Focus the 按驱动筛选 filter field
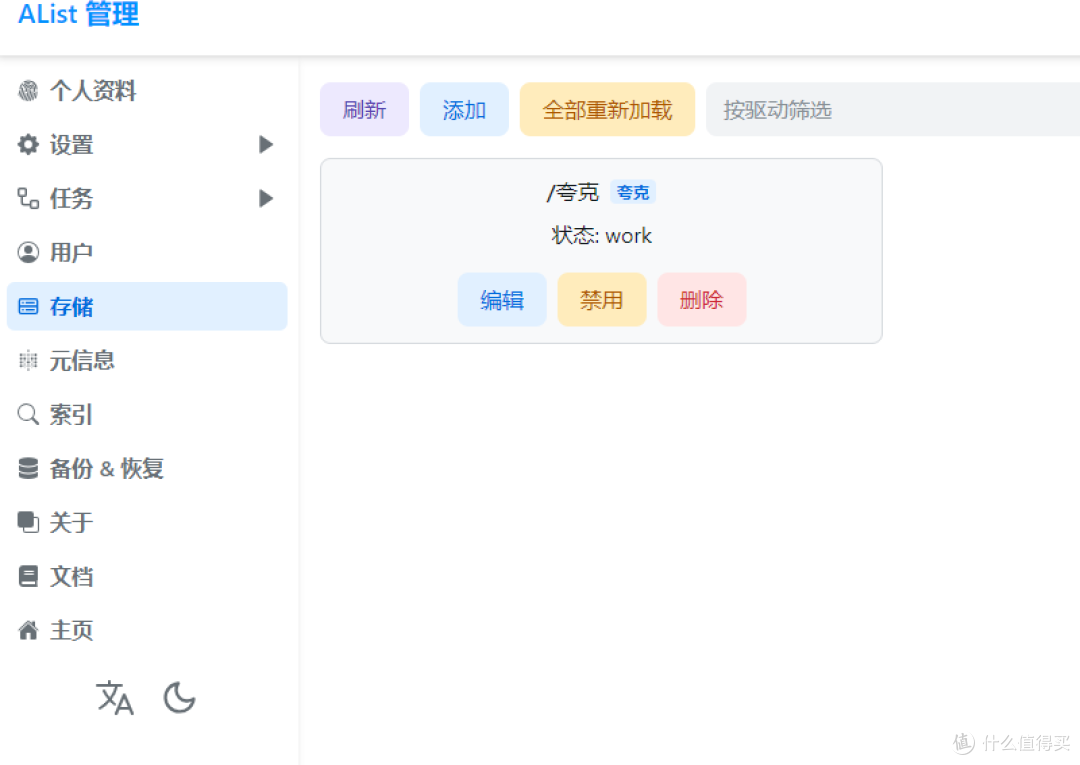The image size is (1080, 765). (893, 109)
